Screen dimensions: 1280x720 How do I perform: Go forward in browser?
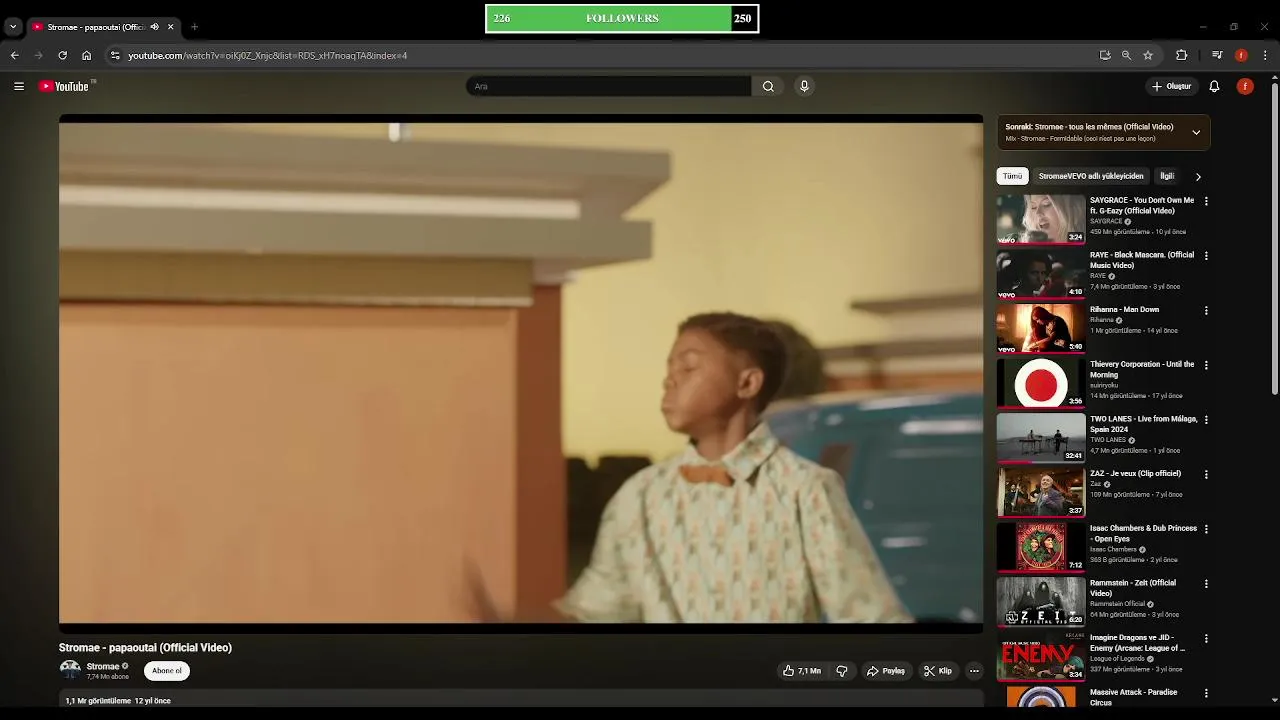38,55
